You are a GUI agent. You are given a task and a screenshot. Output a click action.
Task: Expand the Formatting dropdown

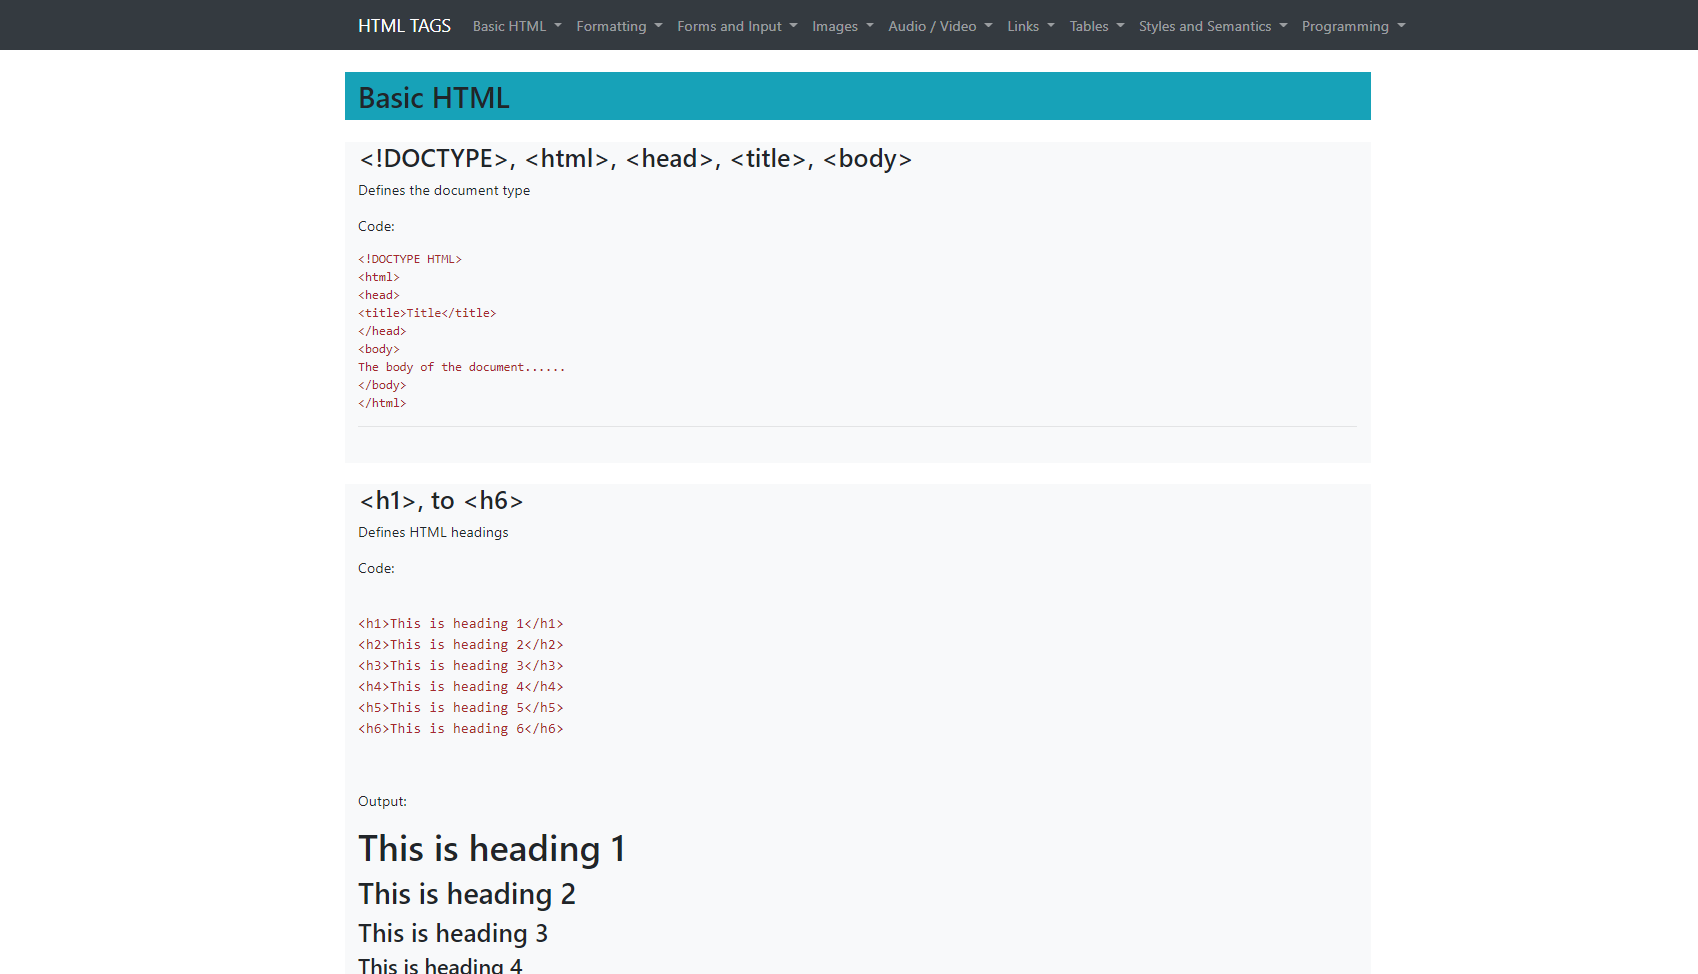tap(619, 26)
